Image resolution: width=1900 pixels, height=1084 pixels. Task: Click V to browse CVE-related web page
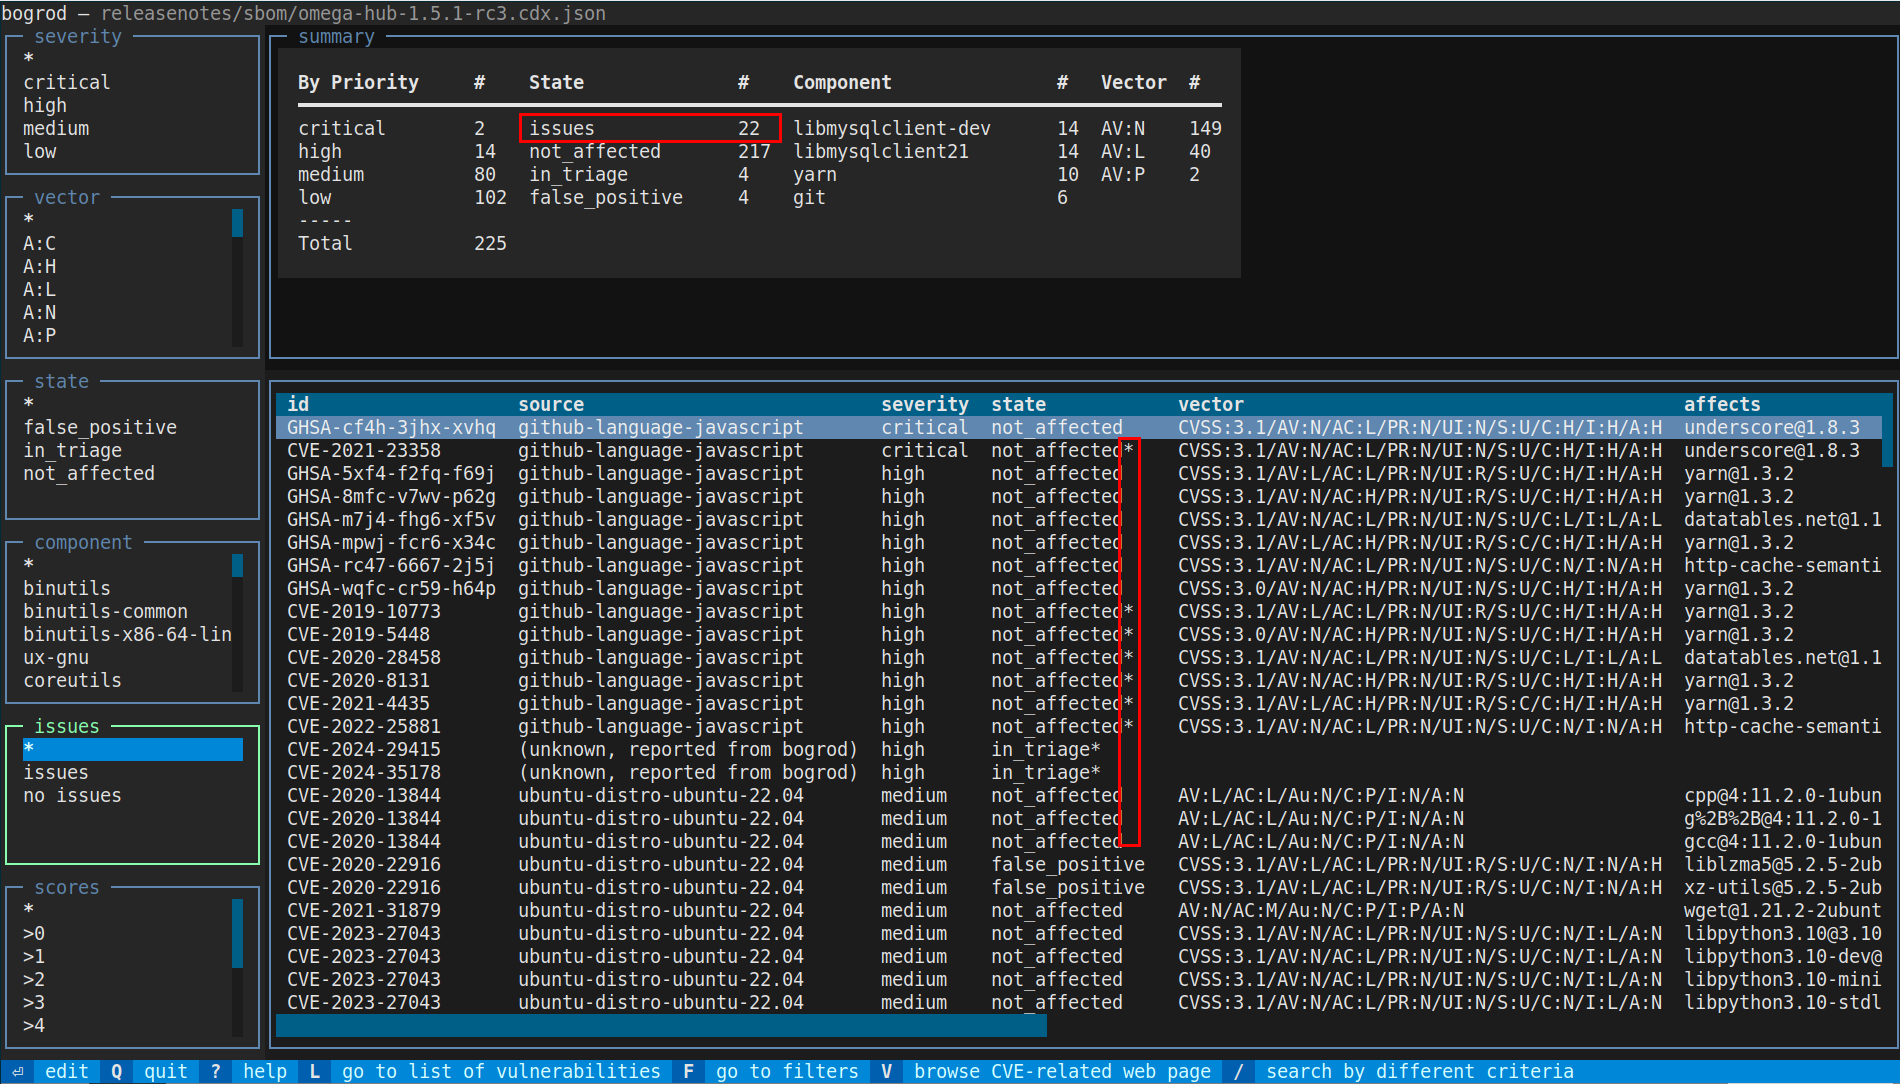886,1071
